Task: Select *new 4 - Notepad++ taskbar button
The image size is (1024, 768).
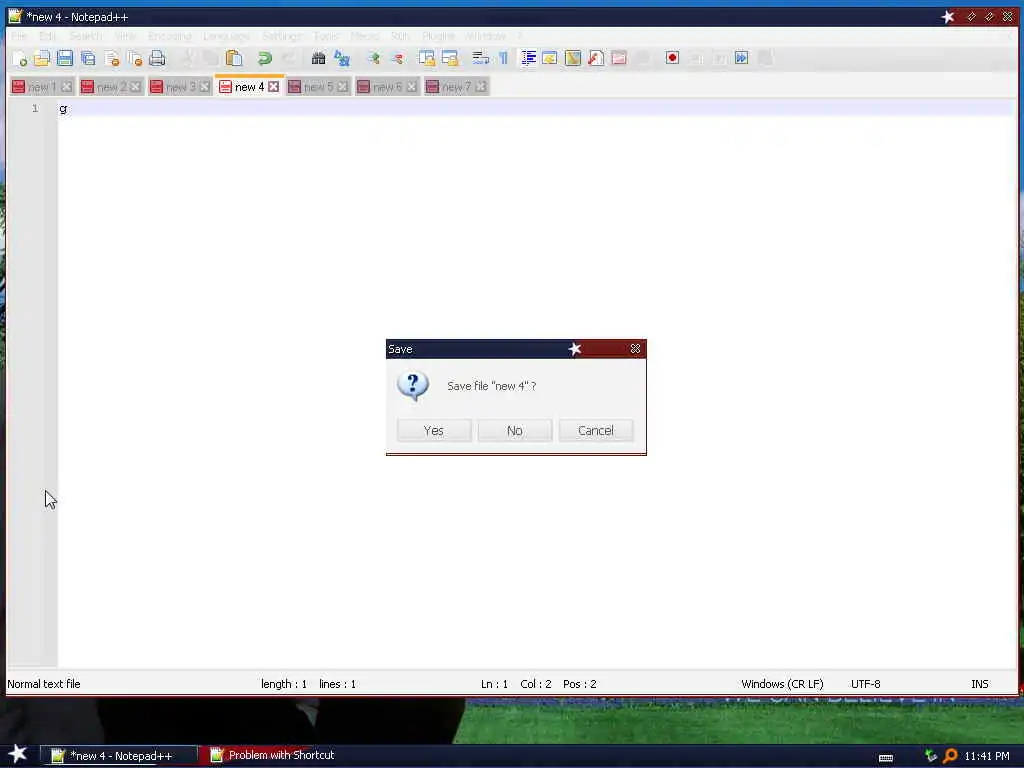Action: coord(119,756)
